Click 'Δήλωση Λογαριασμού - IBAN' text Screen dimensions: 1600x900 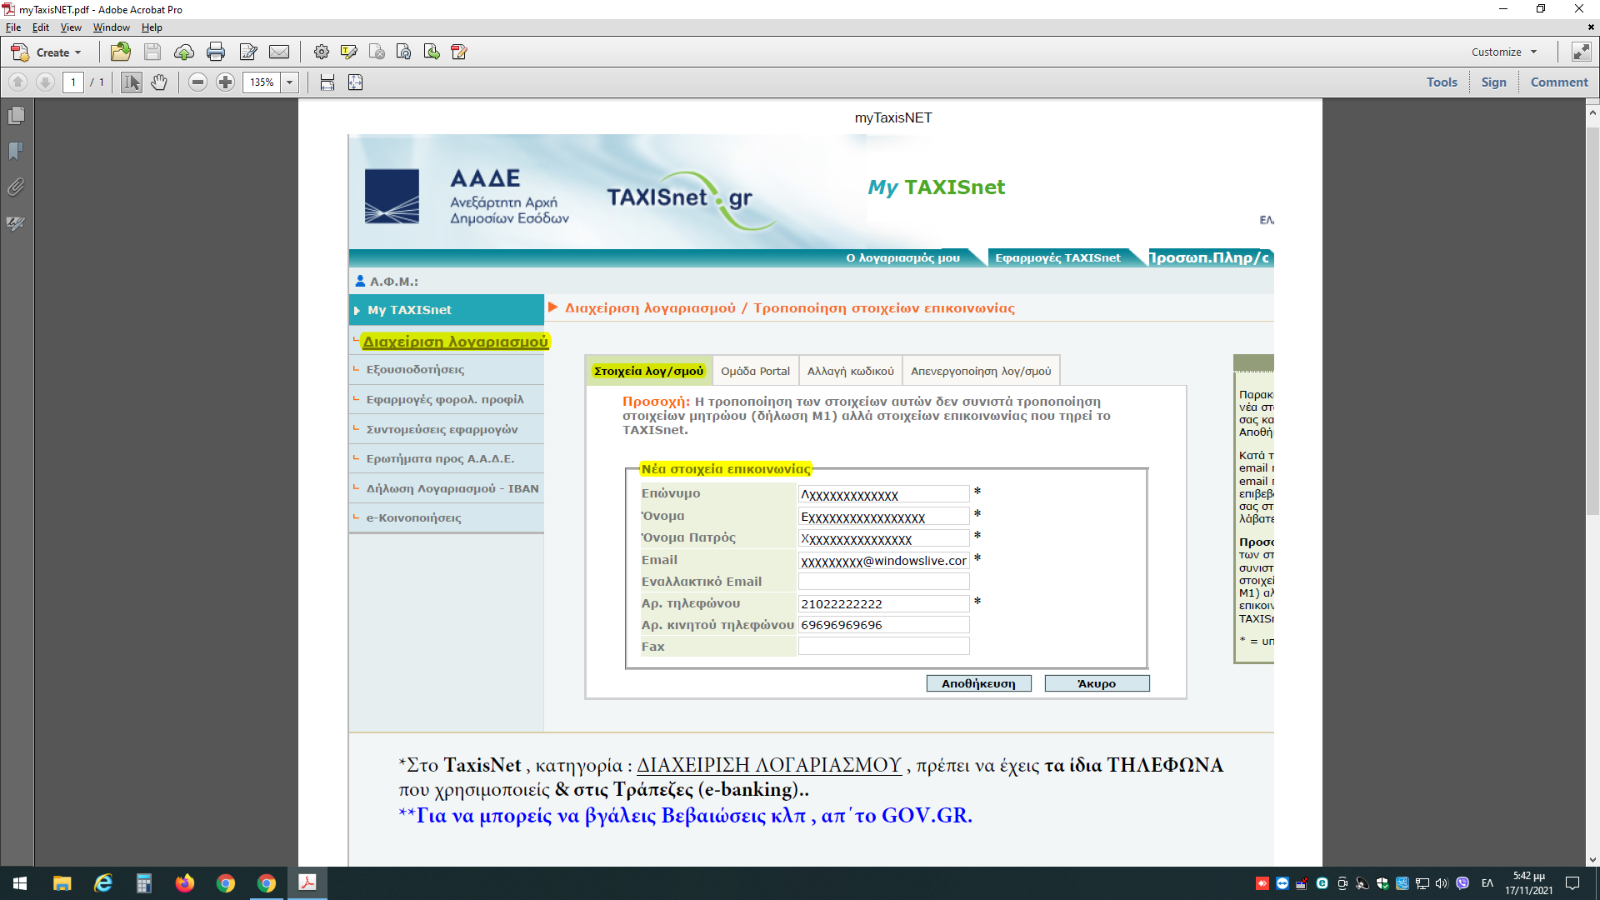pyautogui.click(x=452, y=489)
